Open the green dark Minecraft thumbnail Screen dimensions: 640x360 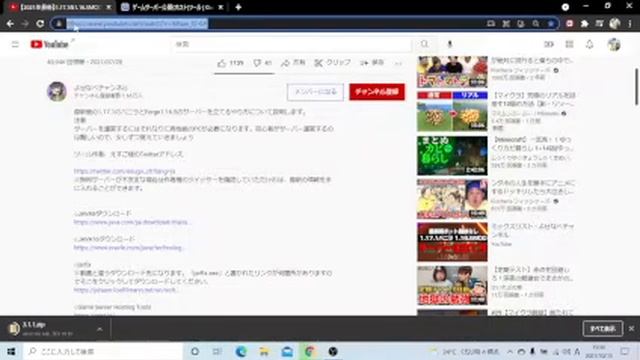point(452,156)
